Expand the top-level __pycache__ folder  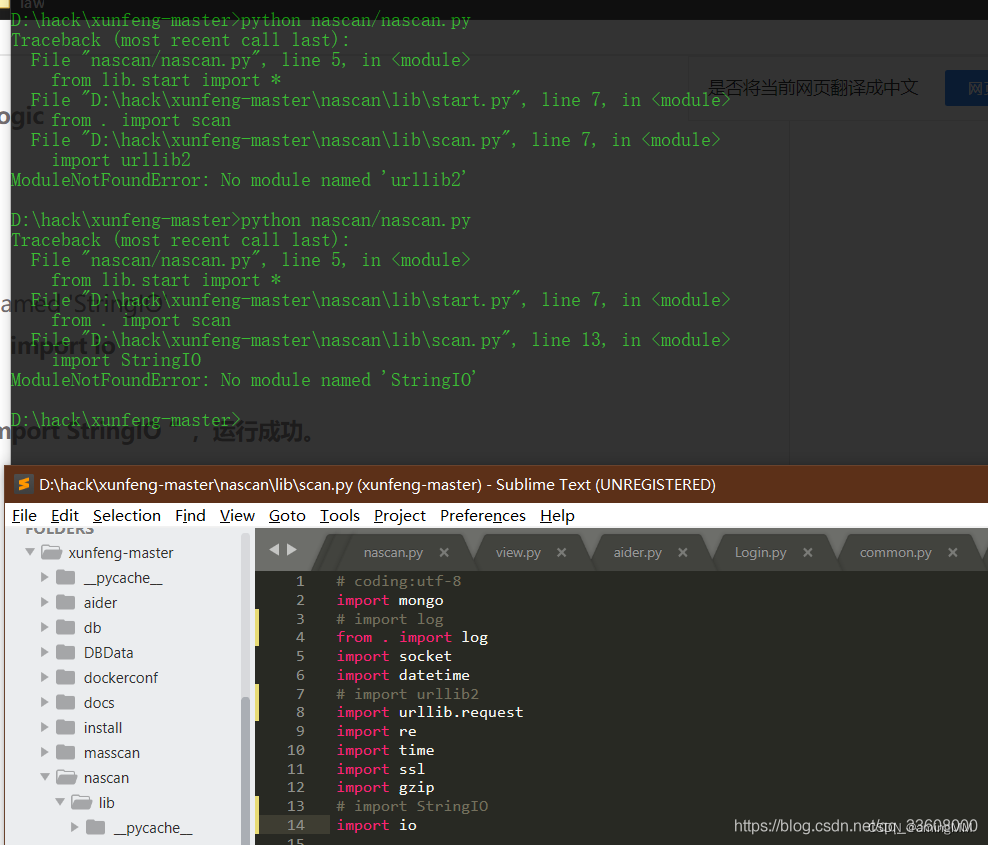point(45,577)
